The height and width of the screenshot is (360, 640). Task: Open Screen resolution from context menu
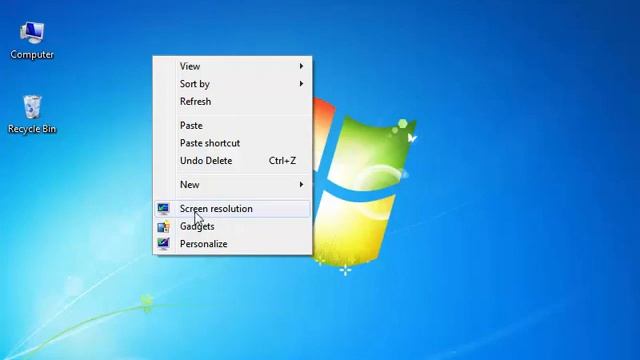232,209
